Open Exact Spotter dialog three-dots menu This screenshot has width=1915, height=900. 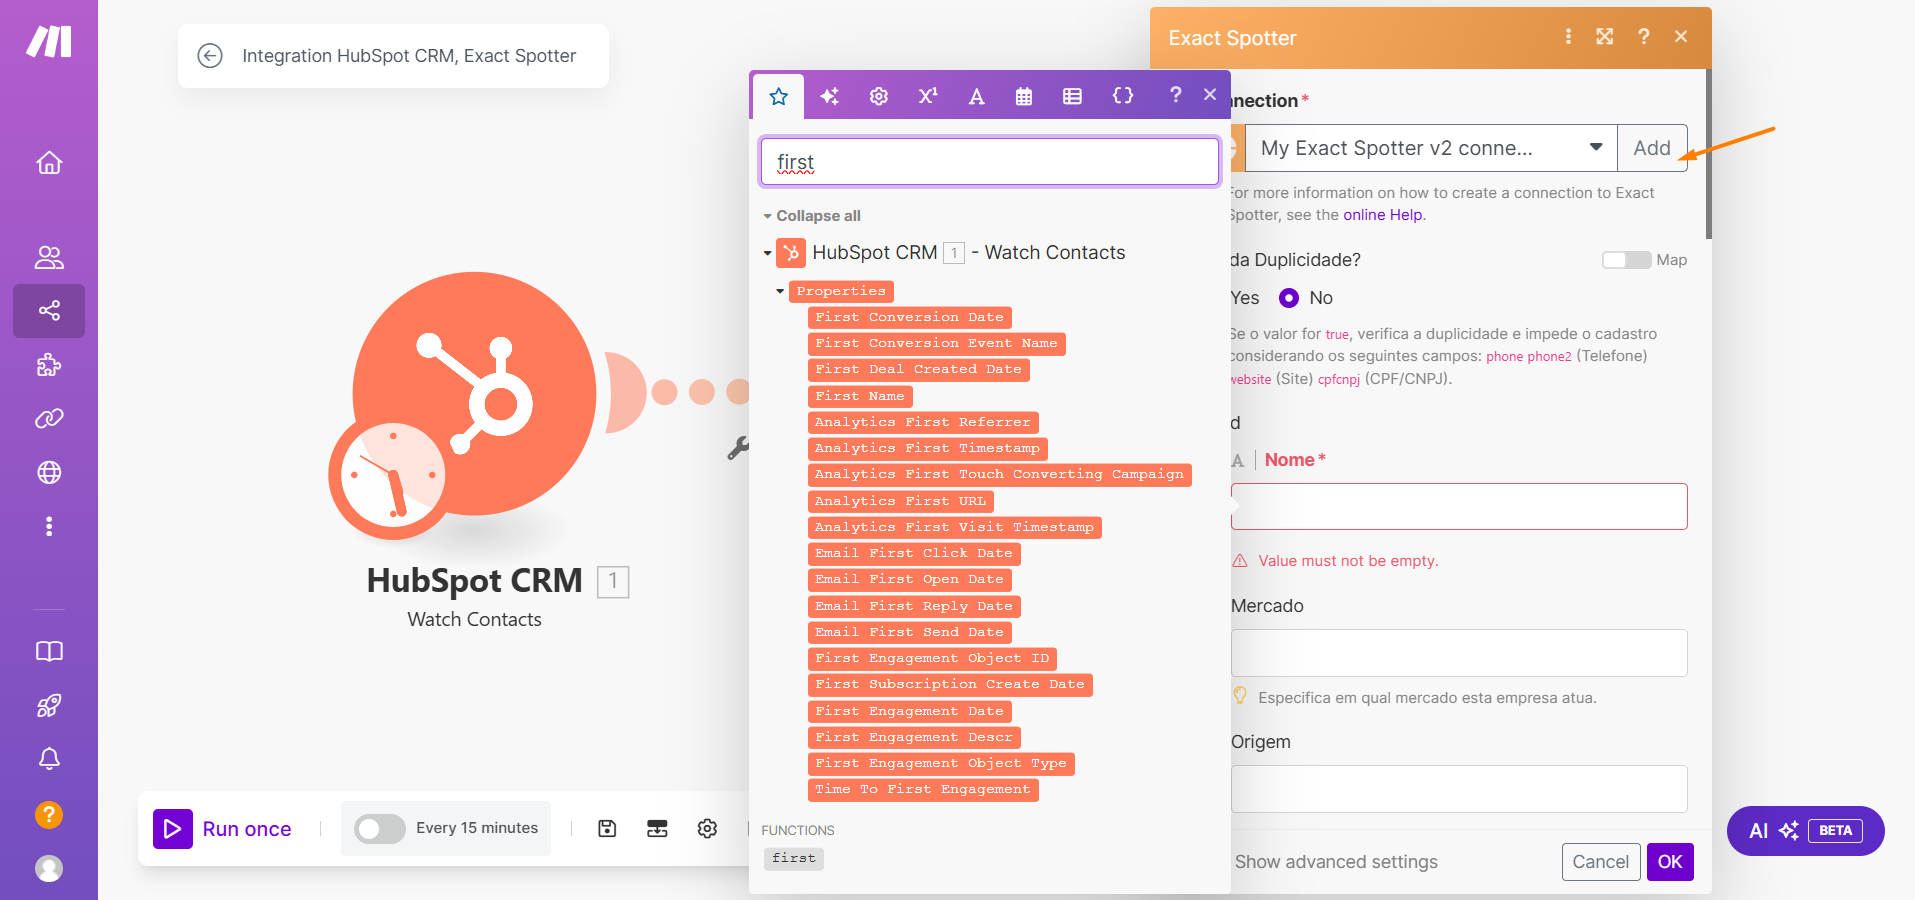[x=1568, y=37]
